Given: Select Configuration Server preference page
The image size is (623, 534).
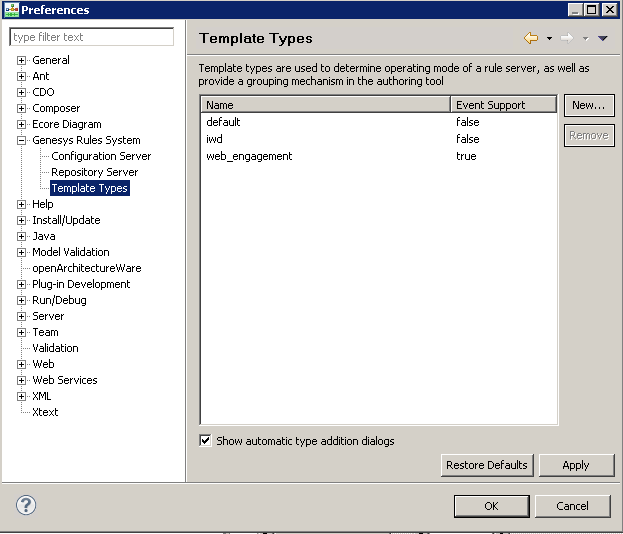Looking at the screenshot, I should (101, 156).
